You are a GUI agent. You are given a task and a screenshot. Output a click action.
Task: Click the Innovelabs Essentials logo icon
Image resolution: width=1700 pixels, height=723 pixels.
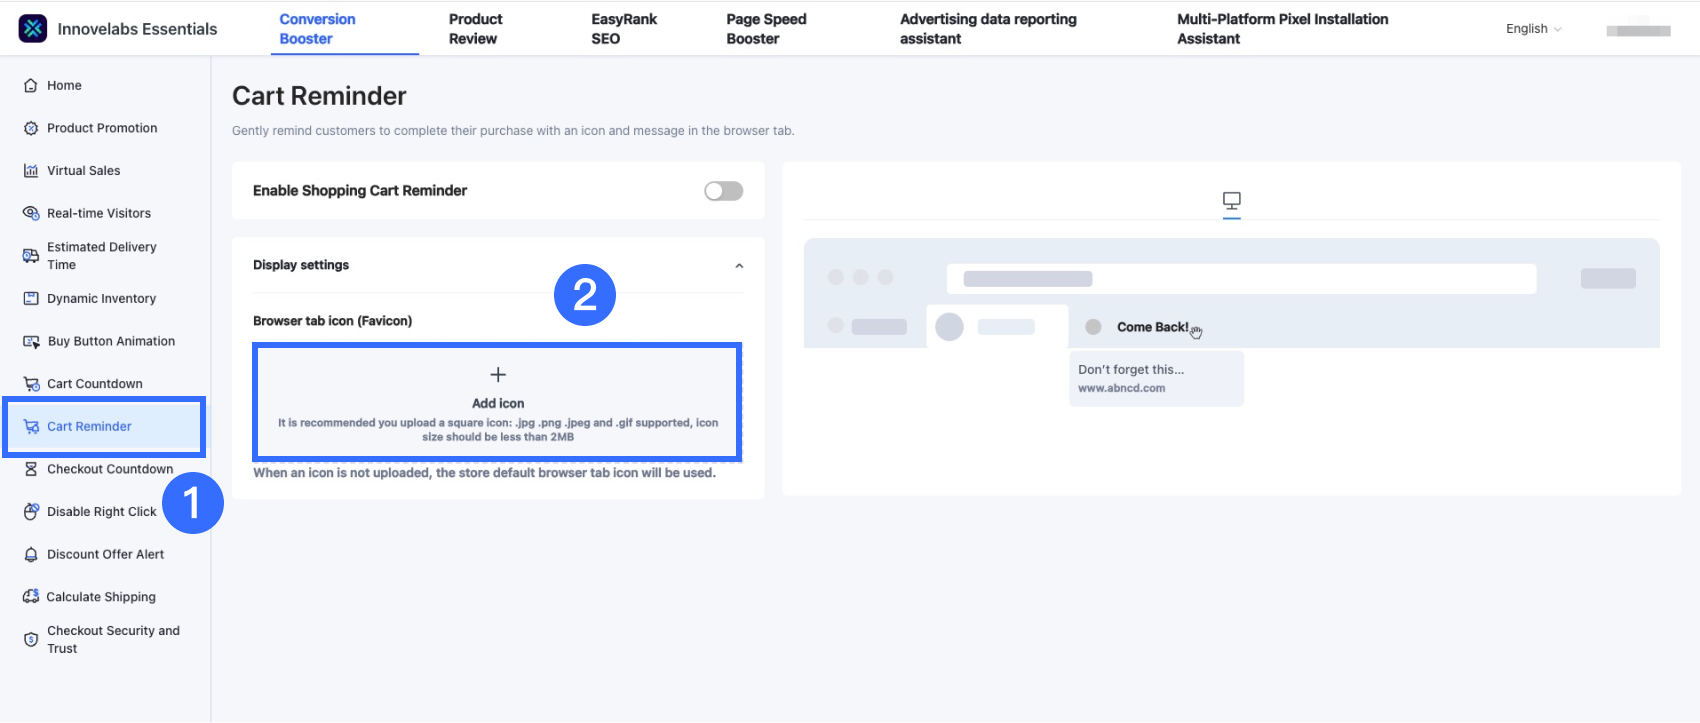pos(33,29)
